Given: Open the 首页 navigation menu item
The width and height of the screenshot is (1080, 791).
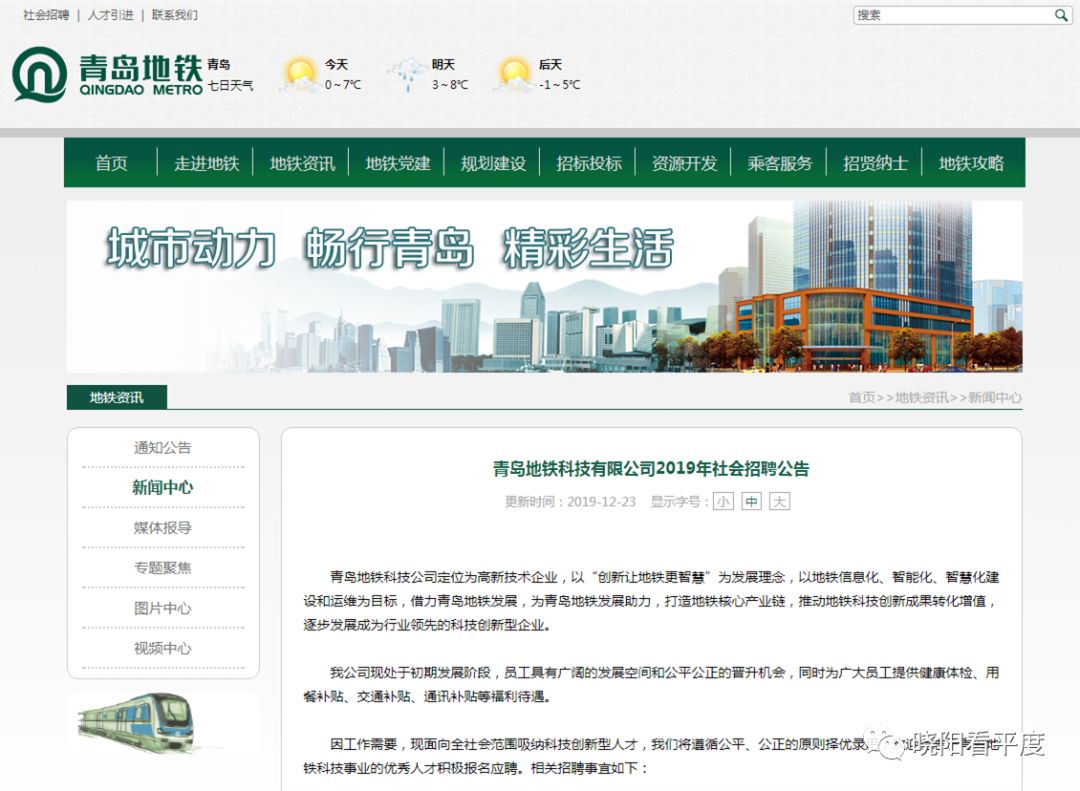Looking at the screenshot, I should point(111,163).
